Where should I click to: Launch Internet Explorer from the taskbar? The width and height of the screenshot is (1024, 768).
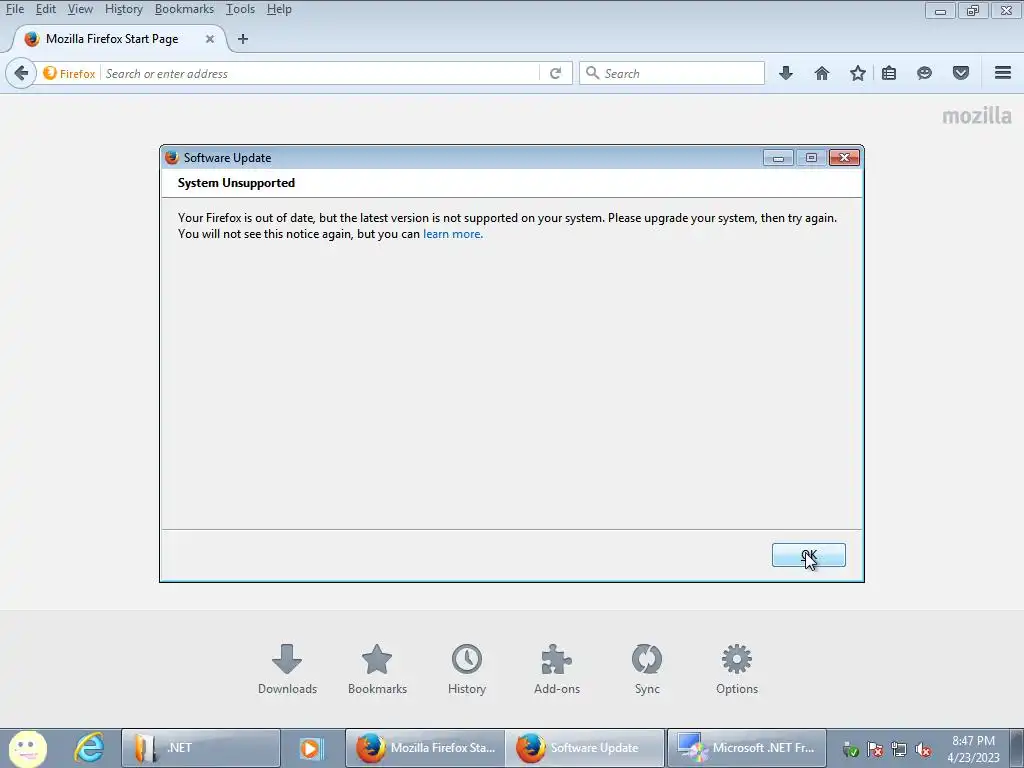89,748
